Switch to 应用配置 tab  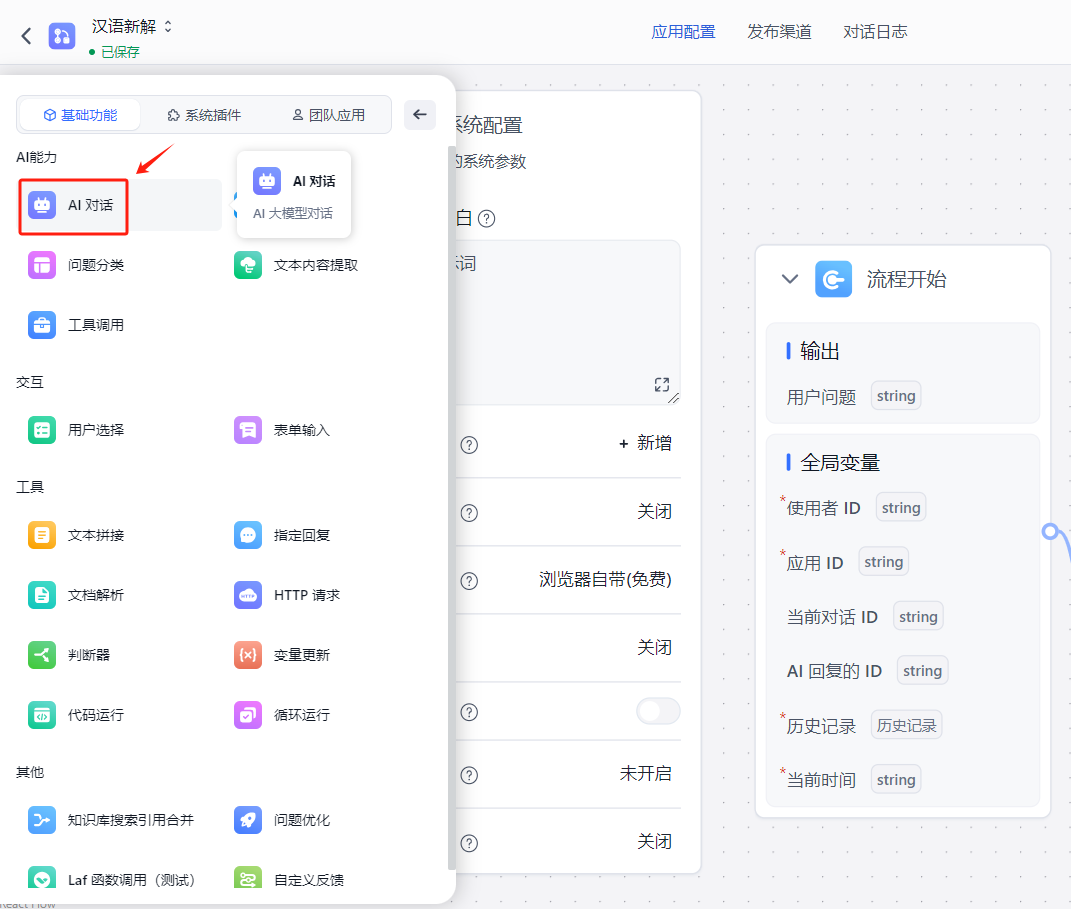tap(683, 32)
